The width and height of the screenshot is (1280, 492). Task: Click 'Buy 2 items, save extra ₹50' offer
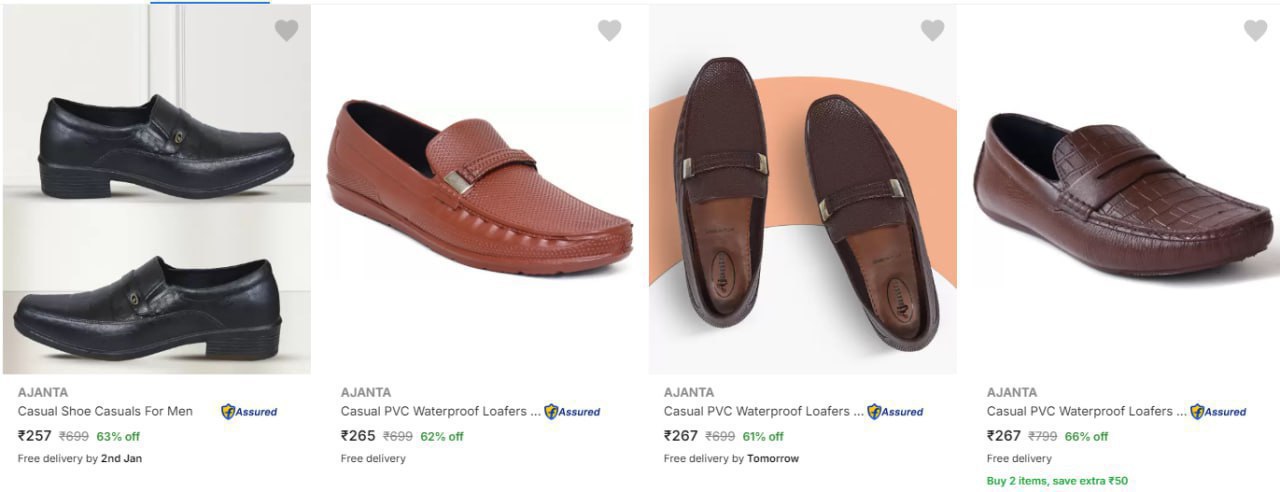click(1057, 481)
